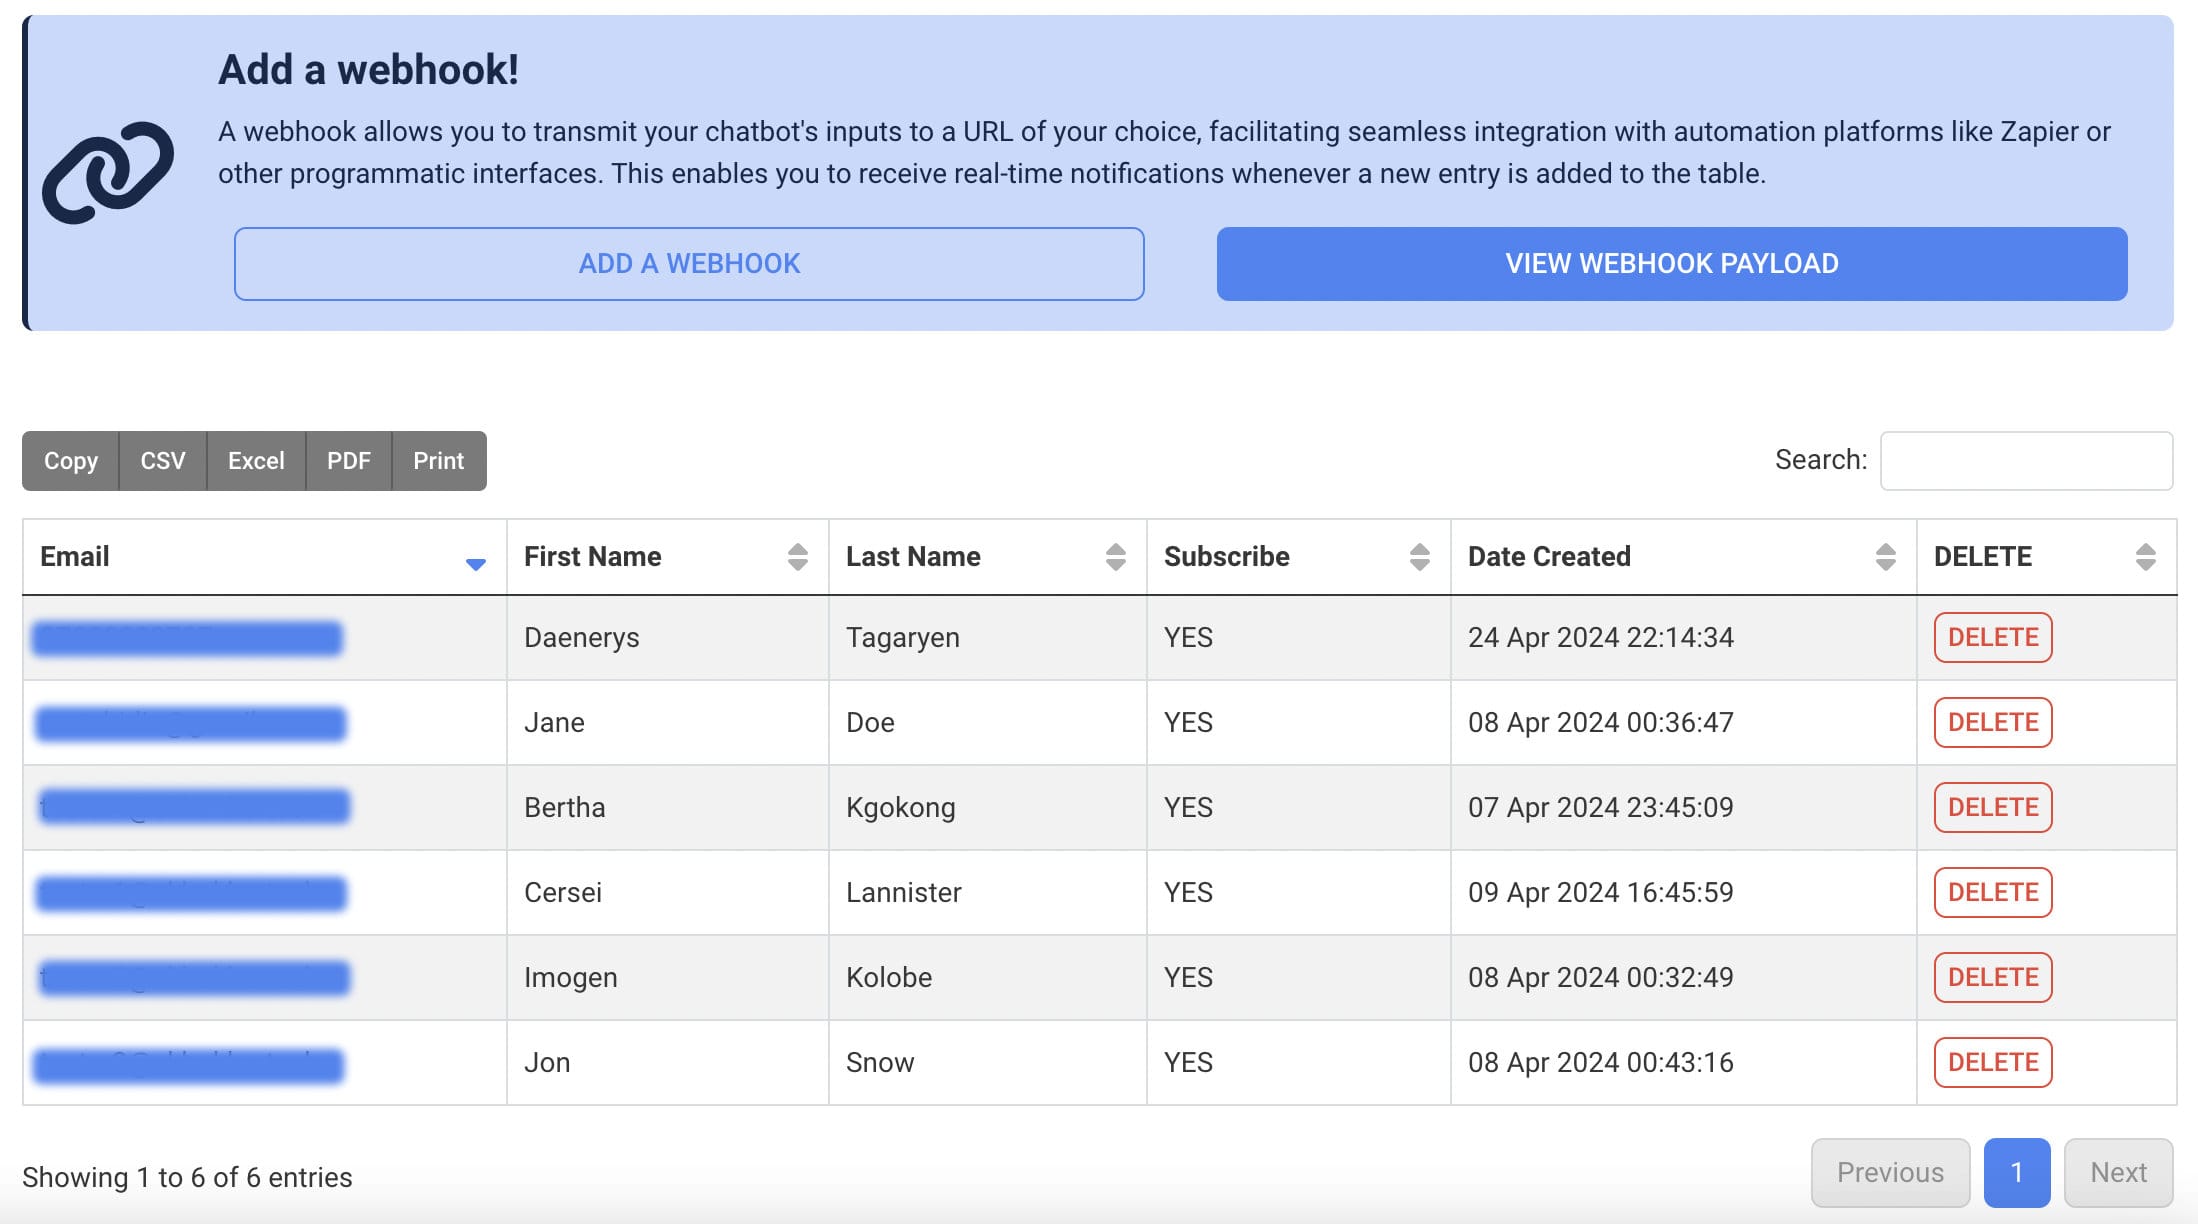Viewport: 2198px width, 1224px height.
Task: Go to page 1 in pagination
Action: pos(2016,1173)
